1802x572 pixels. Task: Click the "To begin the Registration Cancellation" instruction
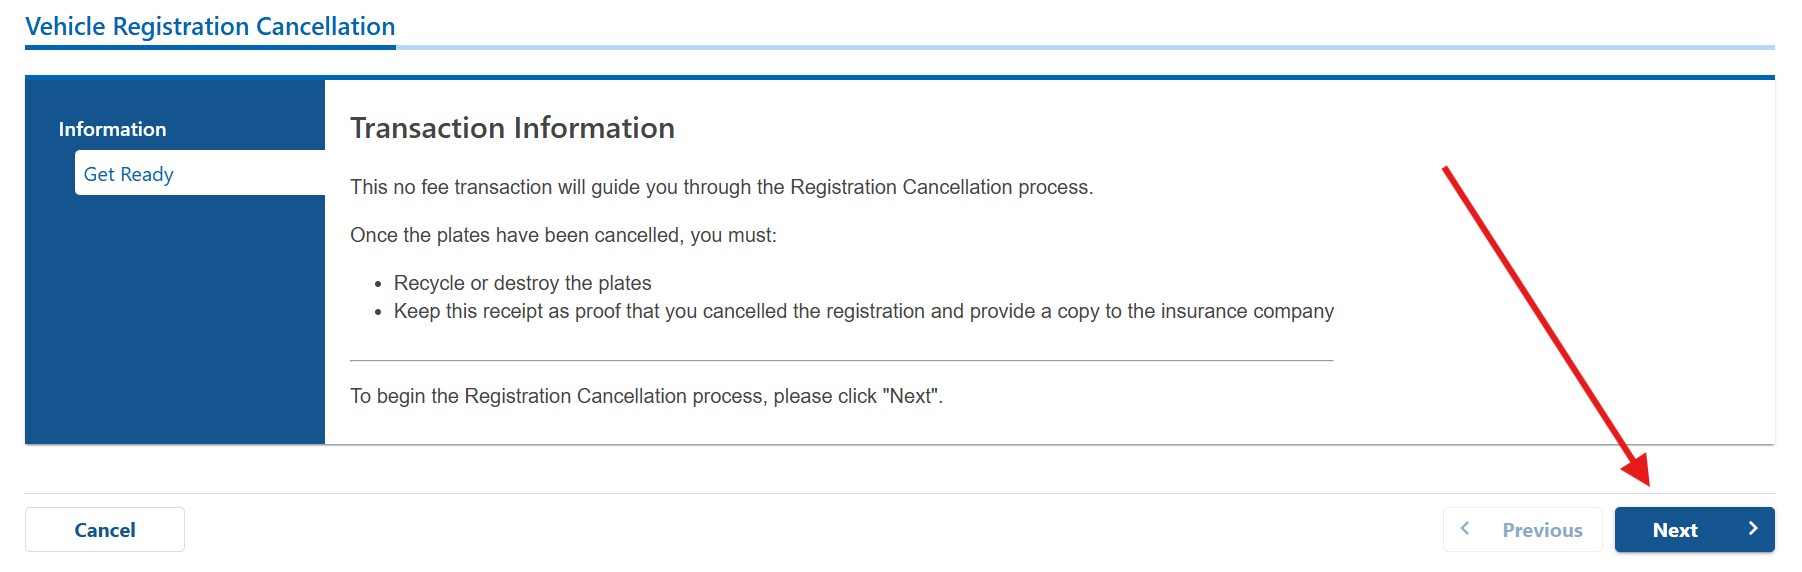point(646,396)
